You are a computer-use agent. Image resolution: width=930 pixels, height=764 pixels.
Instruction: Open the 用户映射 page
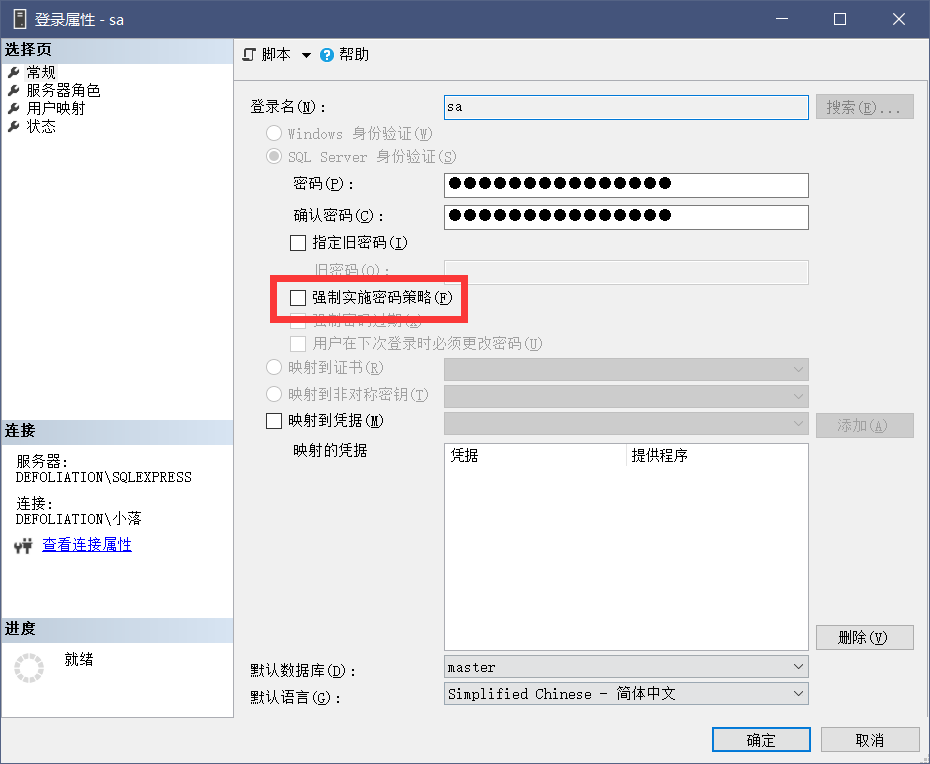click(56, 109)
